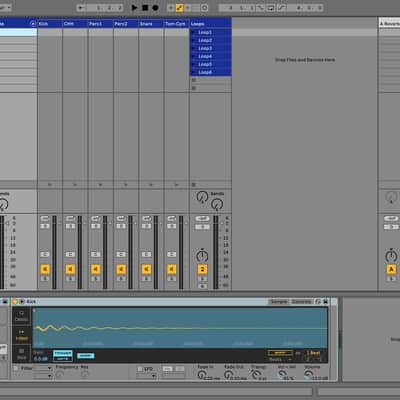The width and height of the screenshot is (400, 400).
Task: Open the LFO waveform dropdown
Action: click(146, 376)
